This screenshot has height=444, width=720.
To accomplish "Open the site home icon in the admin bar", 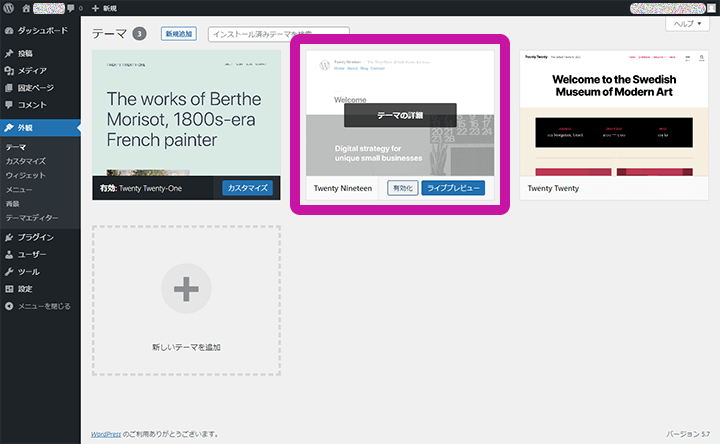I will pyautogui.click(x=26, y=8).
